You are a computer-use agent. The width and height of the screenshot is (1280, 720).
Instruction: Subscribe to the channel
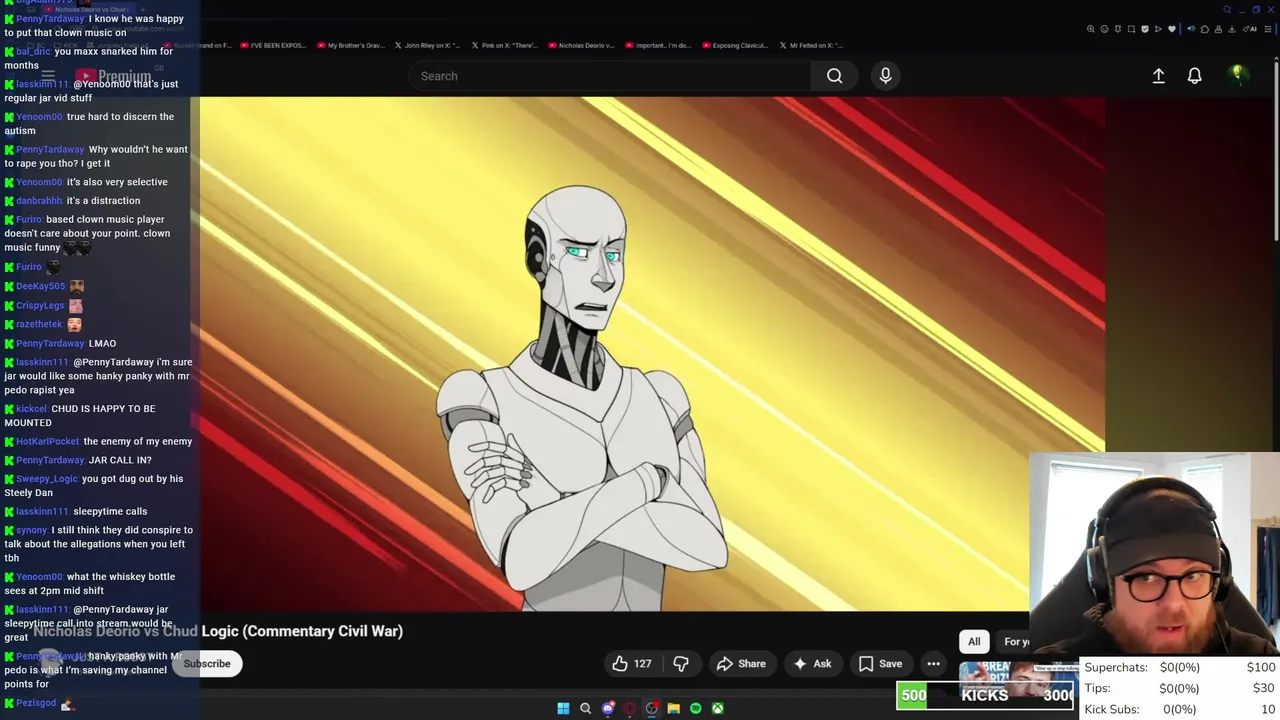pos(207,664)
